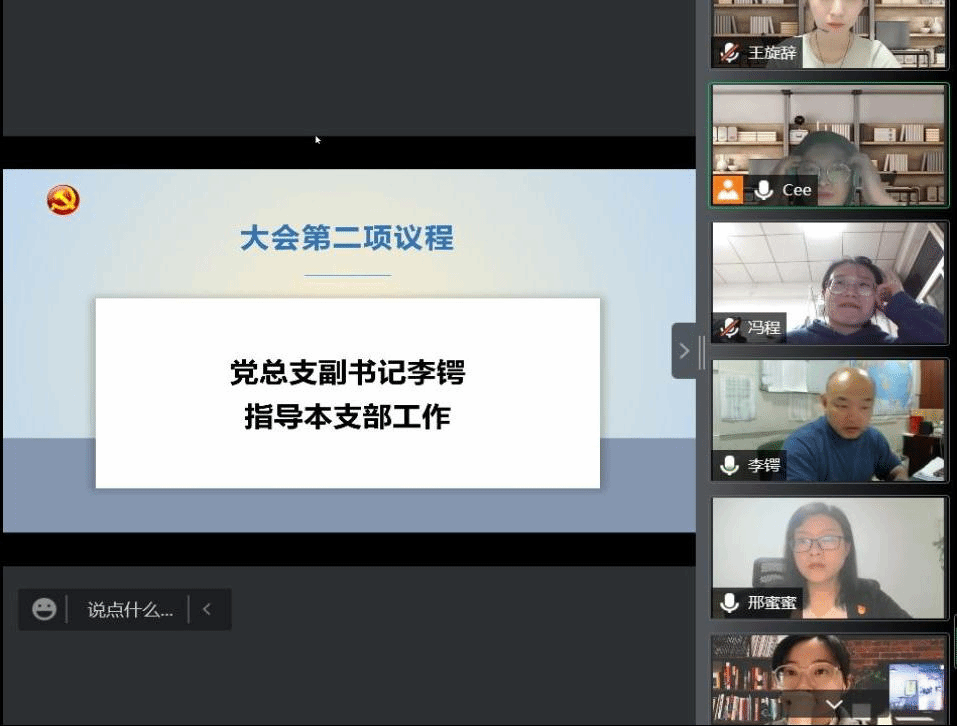Image resolution: width=957 pixels, height=726 pixels.
Task: Click the microphone icon beside 邢蜜蜜
Action: 730,602
